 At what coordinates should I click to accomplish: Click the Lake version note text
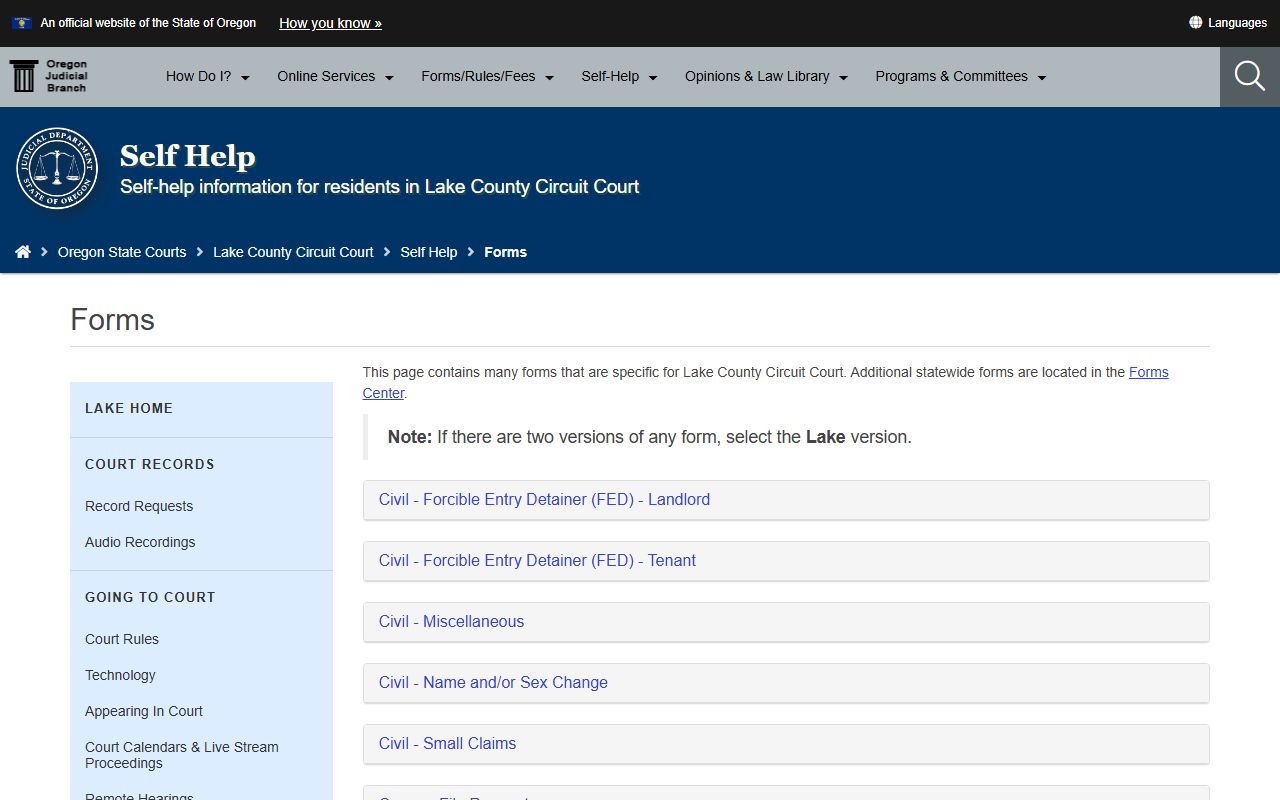pyautogui.click(x=650, y=437)
